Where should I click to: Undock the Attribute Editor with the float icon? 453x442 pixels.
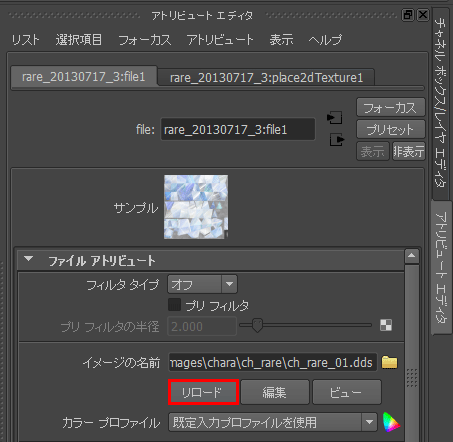click(x=408, y=15)
